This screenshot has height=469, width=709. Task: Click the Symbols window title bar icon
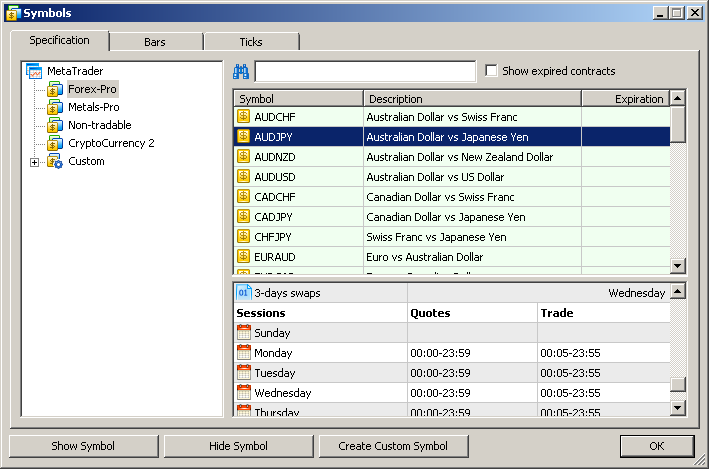pyautogui.click(x=12, y=13)
